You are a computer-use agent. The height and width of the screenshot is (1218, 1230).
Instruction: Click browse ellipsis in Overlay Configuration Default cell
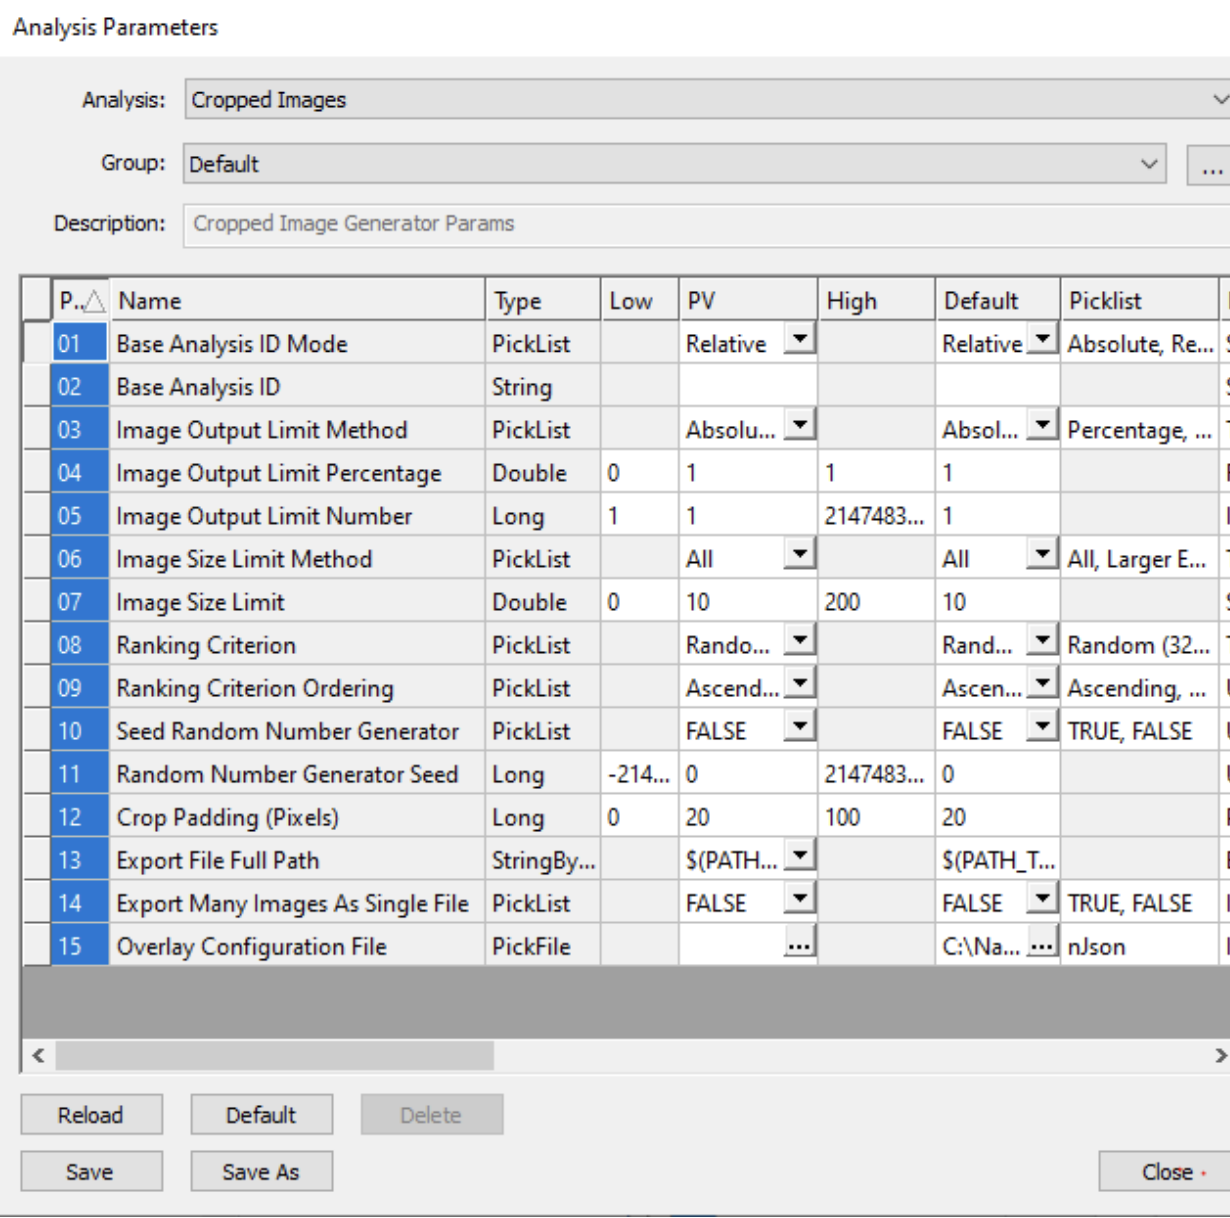(1042, 944)
